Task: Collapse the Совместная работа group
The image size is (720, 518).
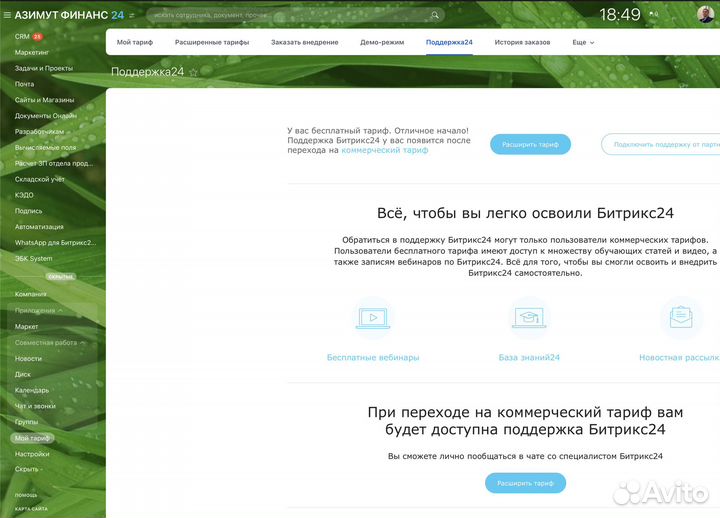Action: (x=50, y=343)
